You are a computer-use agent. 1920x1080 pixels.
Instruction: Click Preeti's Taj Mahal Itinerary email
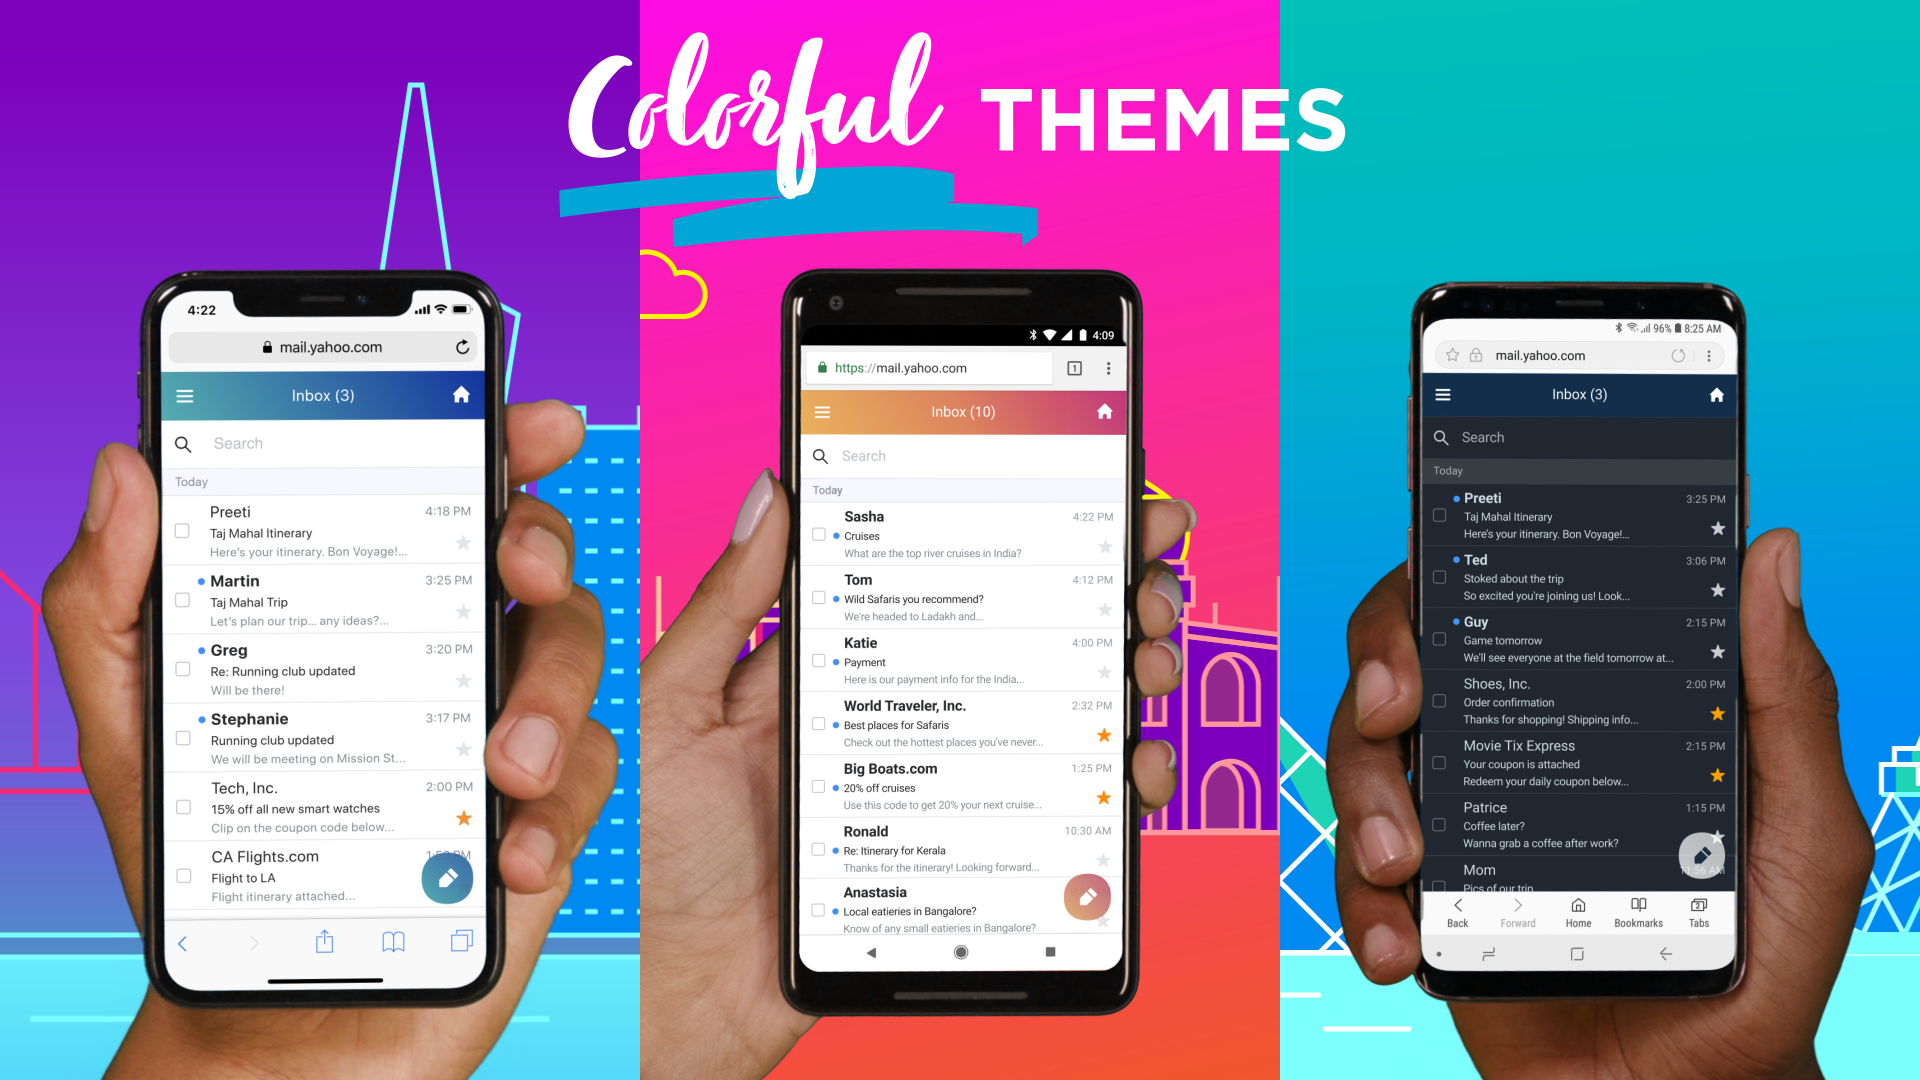[324, 531]
